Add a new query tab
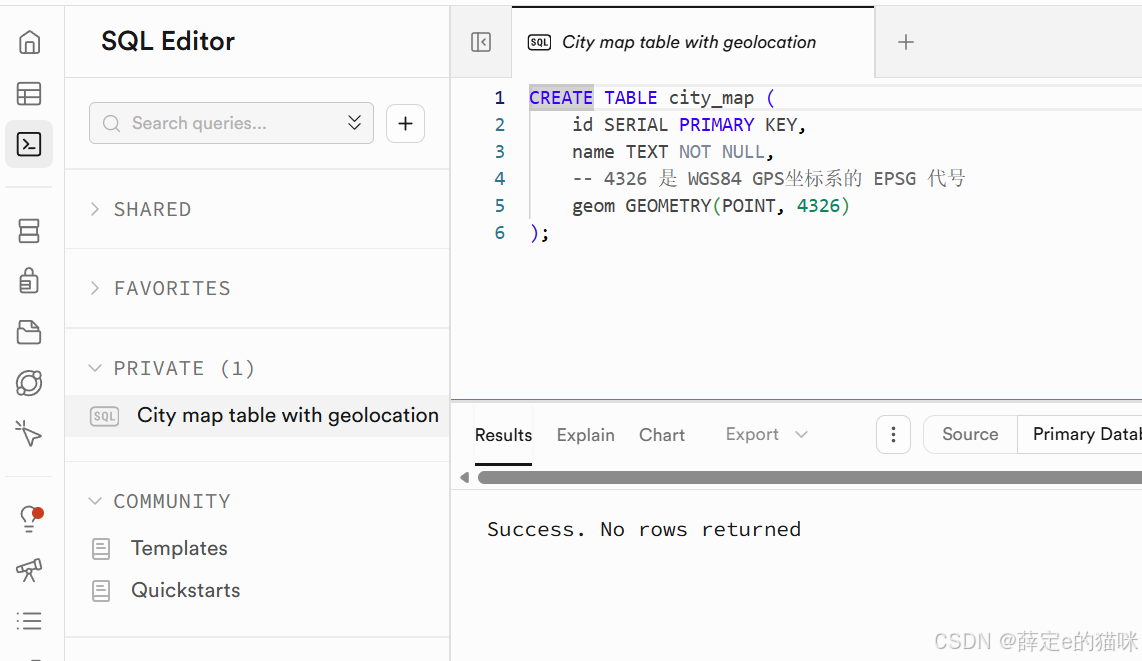This screenshot has width=1142, height=661. tap(905, 42)
